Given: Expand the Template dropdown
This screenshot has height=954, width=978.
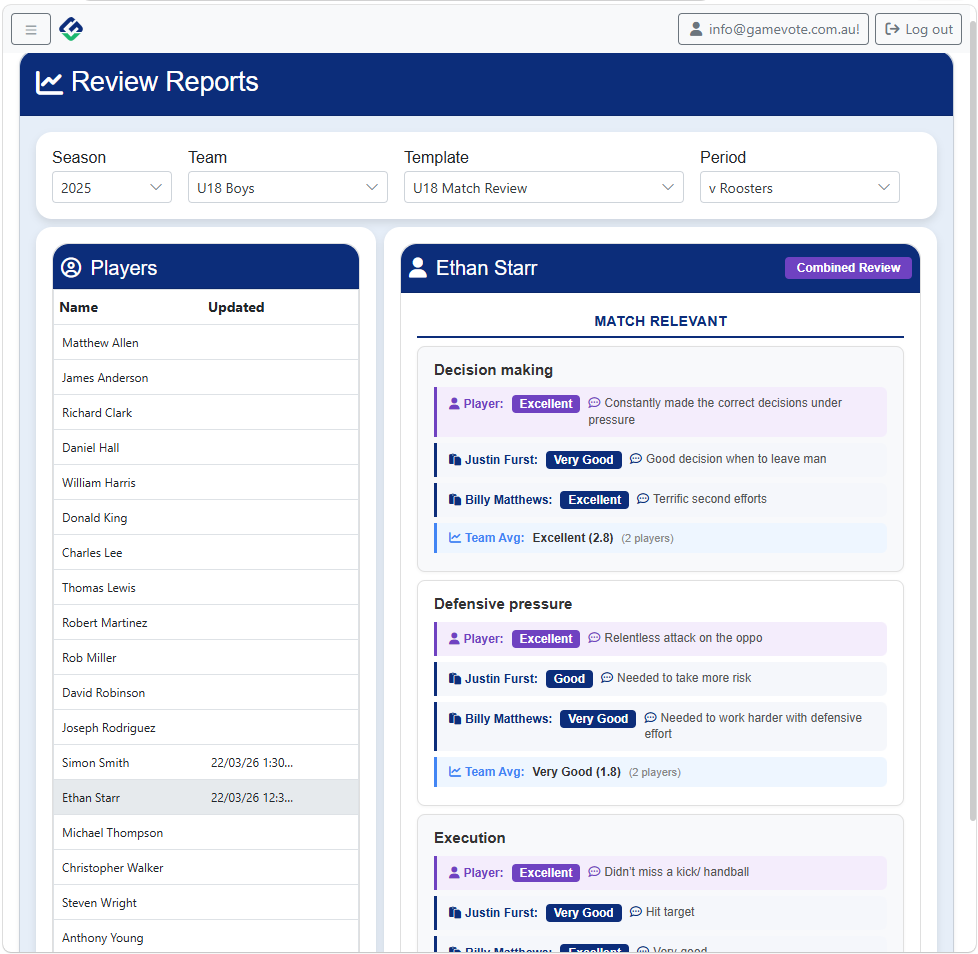Looking at the screenshot, I should (543, 186).
